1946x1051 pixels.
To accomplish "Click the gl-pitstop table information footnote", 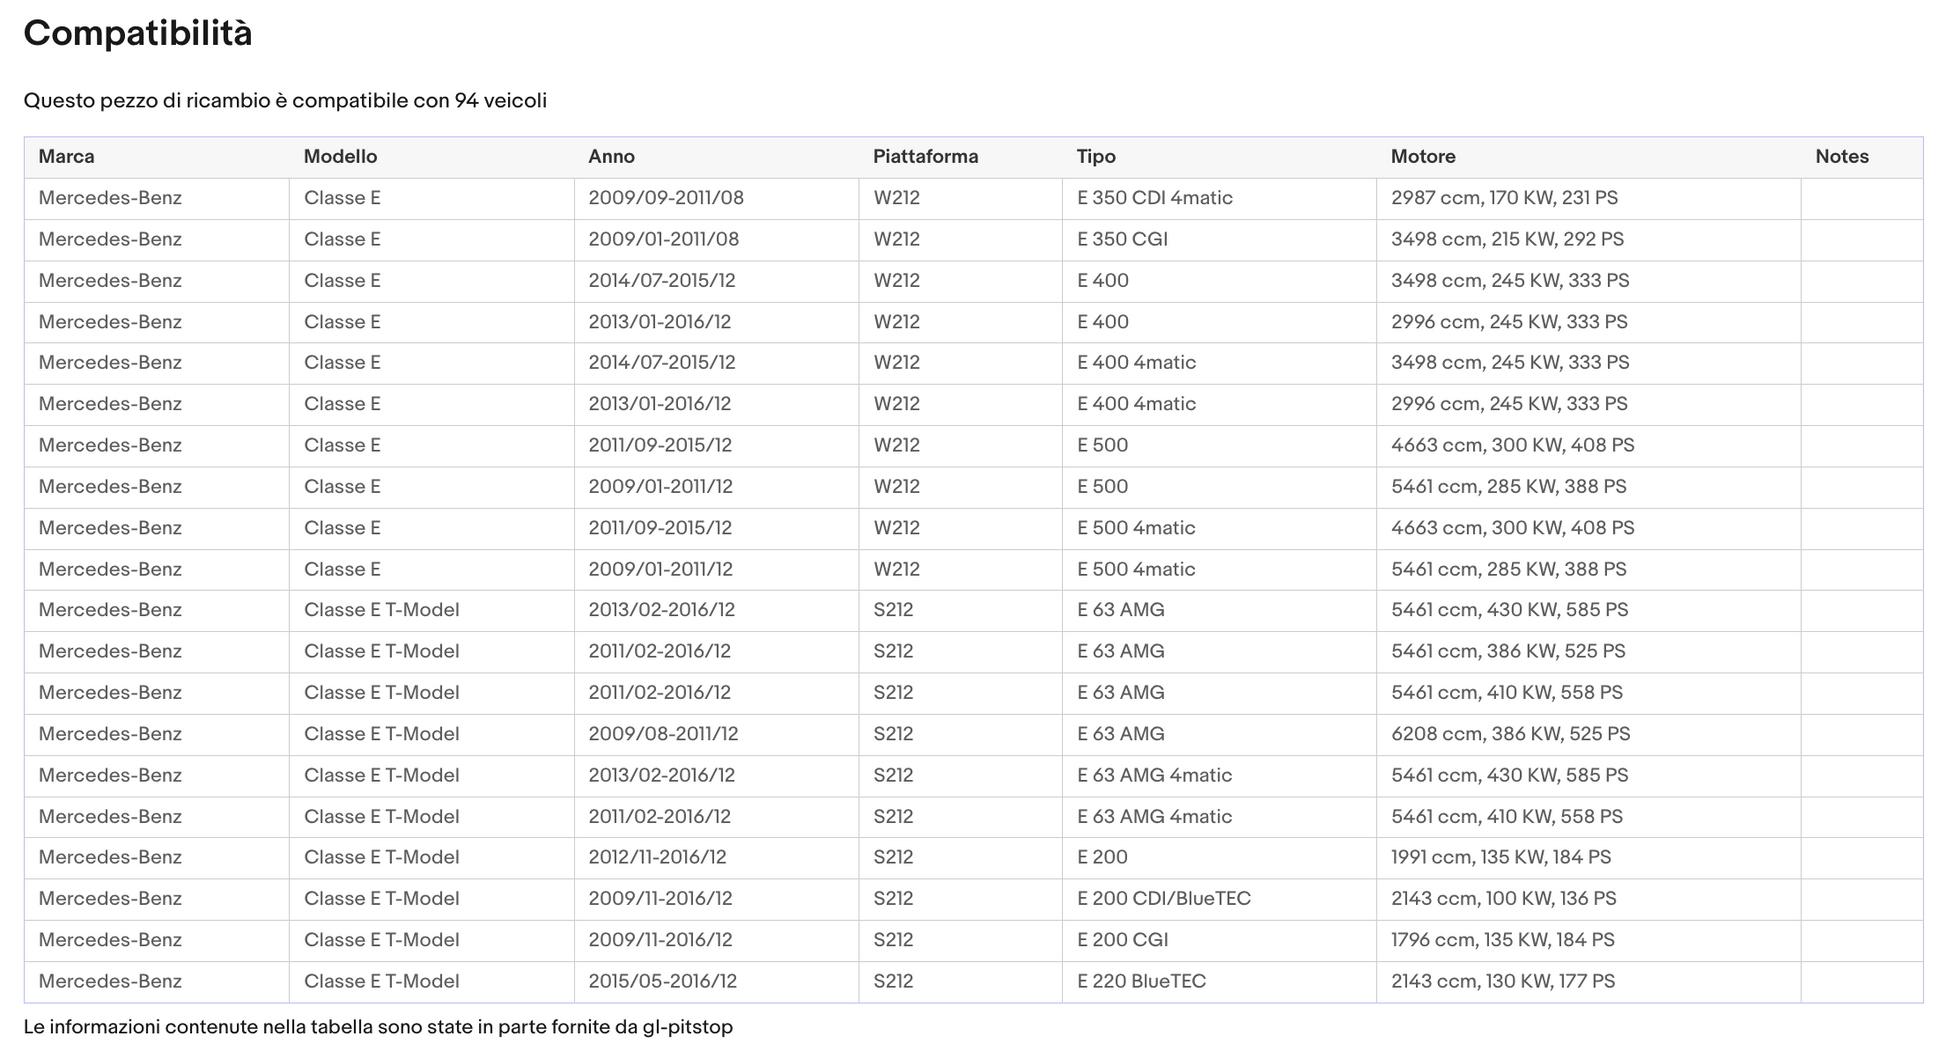I will click(378, 1027).
